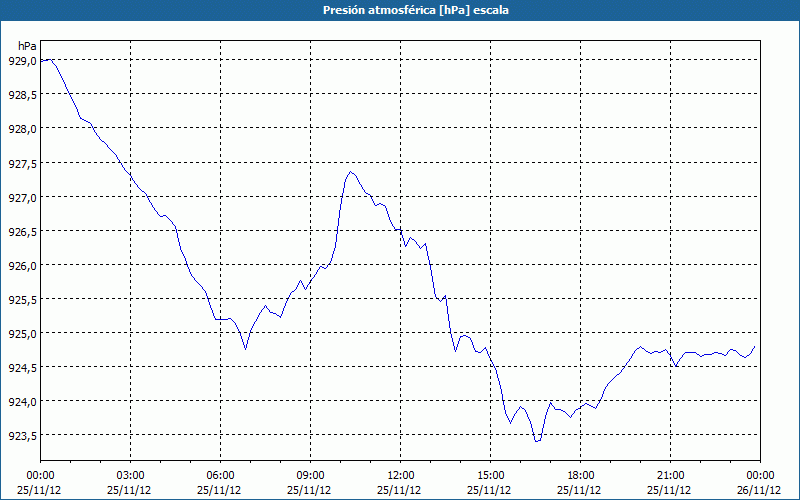This screenshot has width=800, height=500.
Task: Select the 925,5 y-axis value
Action: coord(22,299)
